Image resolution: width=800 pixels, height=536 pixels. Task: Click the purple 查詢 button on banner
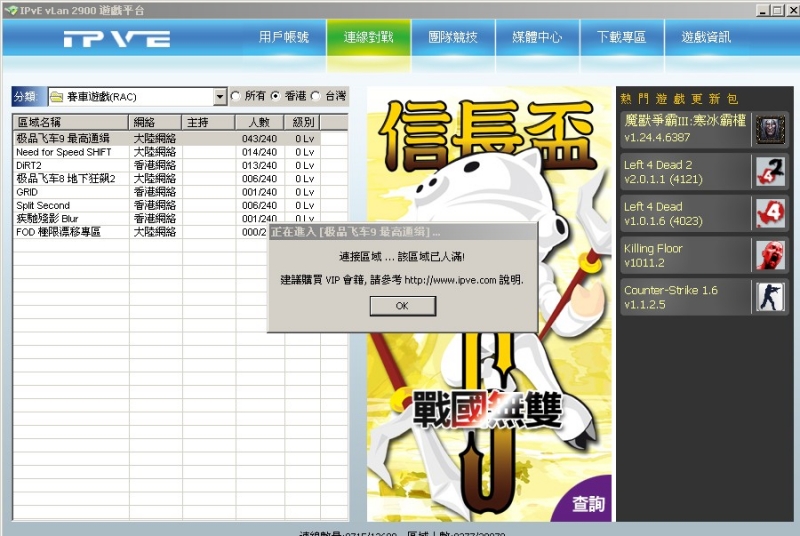click(588, 504)
